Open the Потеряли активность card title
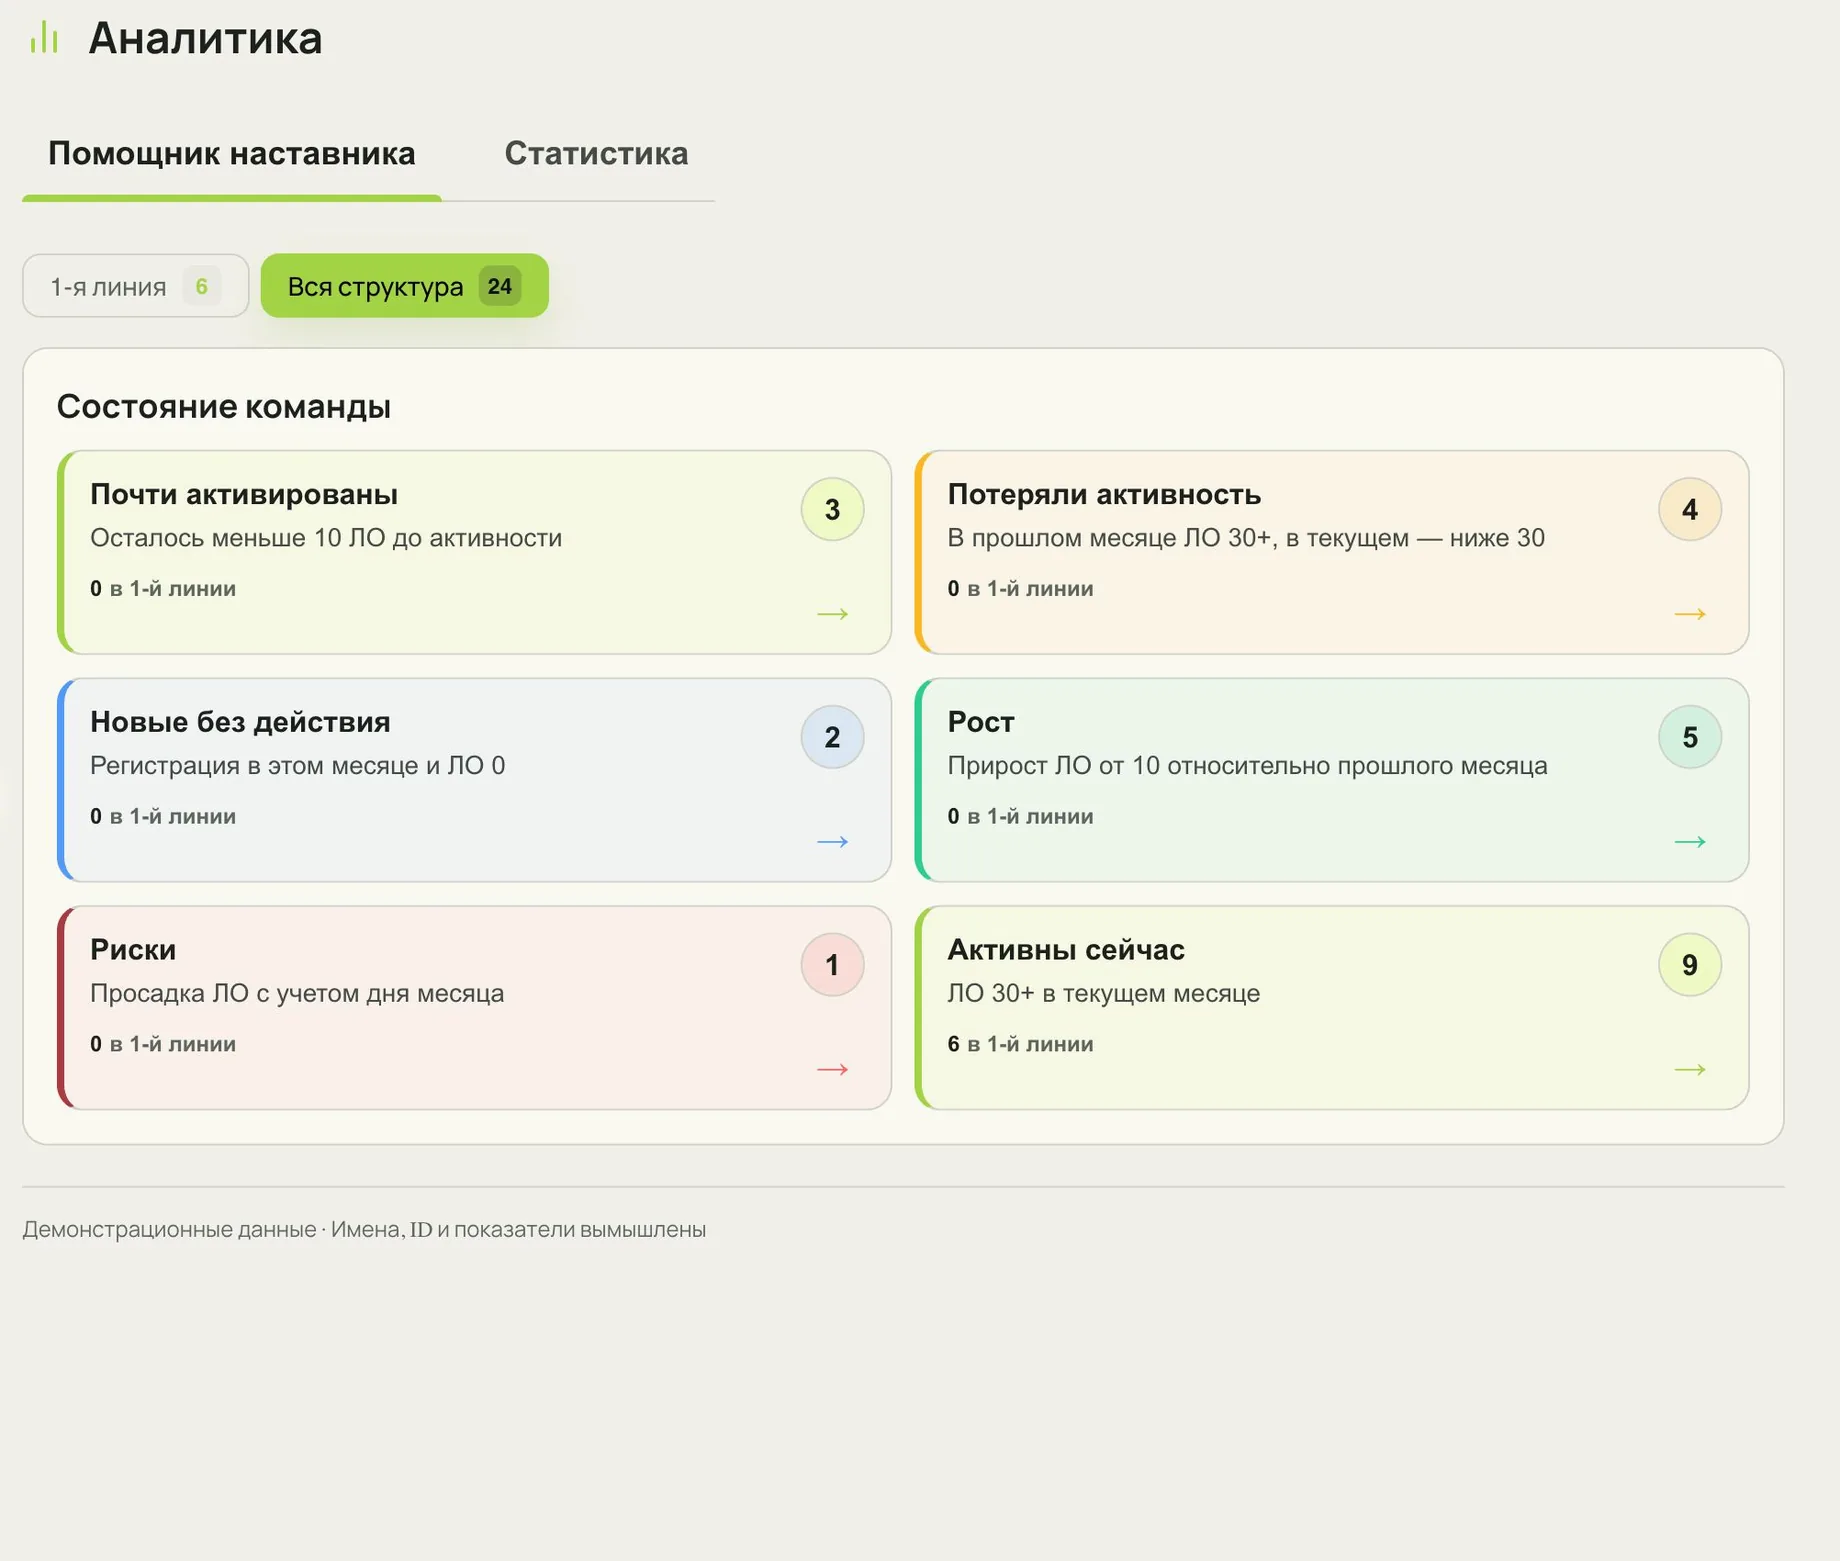The height and width of the screenshot is (1561, 1840). [x=1104, y=494]
